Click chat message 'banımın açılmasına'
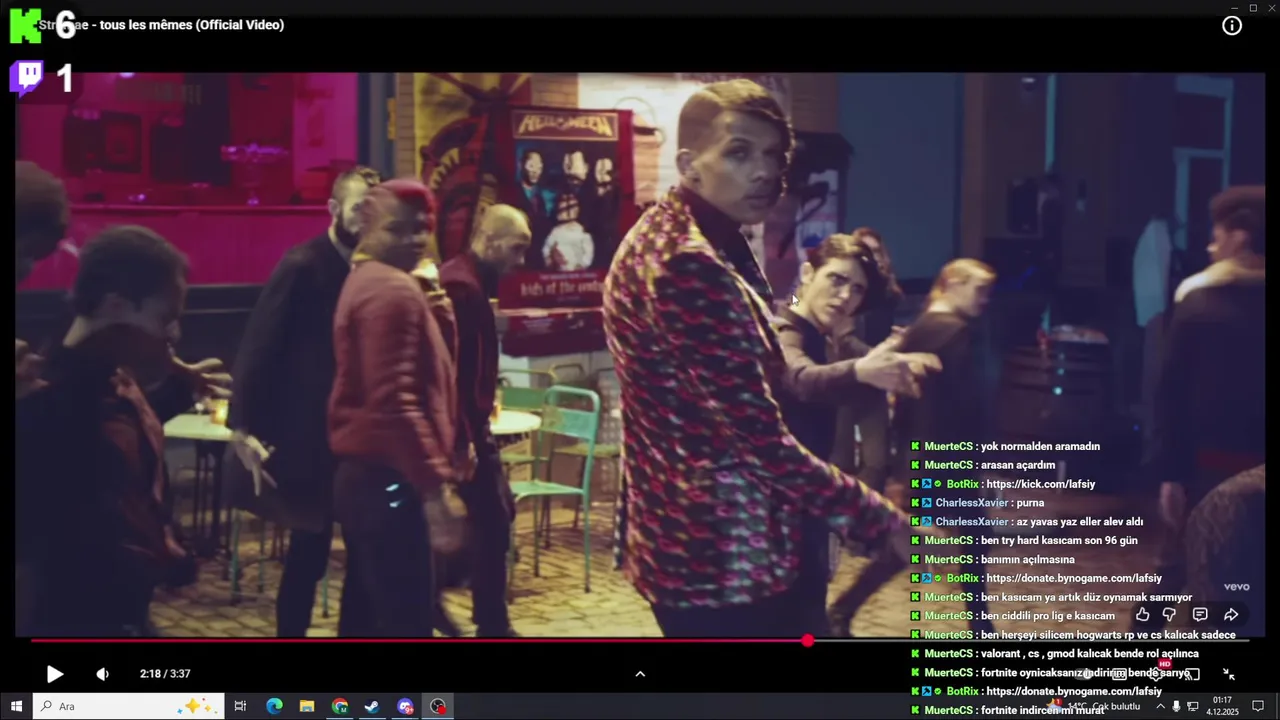Screen dimensions: 1280x720 (x=1027, y=560)
